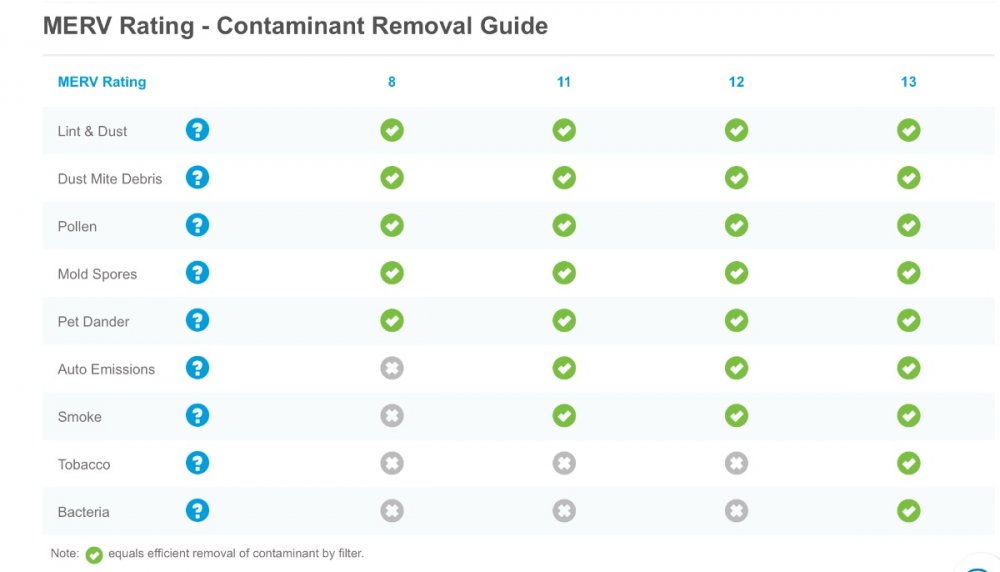Click the MERV 8 Lint & Dust checkmark

pyautogui.click(x=392, y=130)
